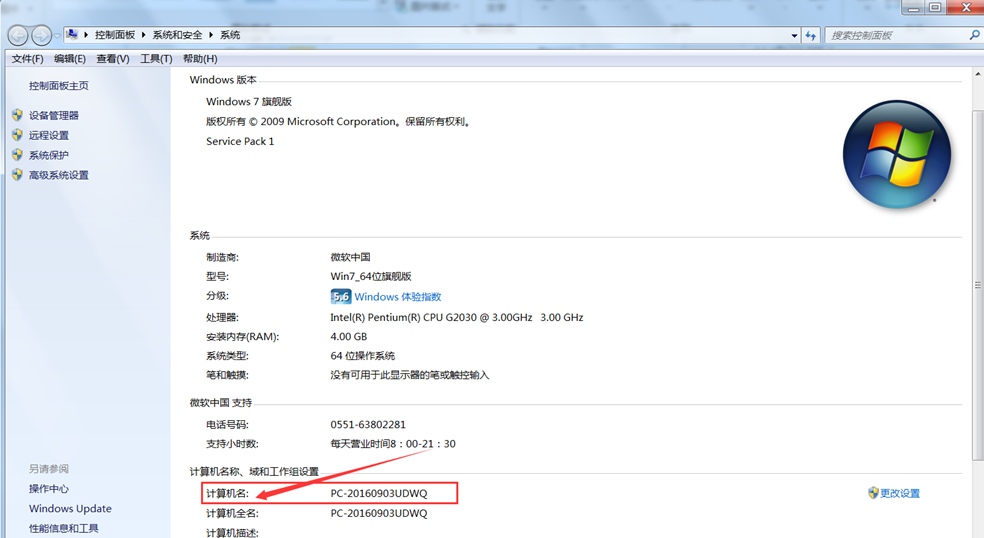
Task: Open 高级系统设置 link
Action: coord(58,175)
